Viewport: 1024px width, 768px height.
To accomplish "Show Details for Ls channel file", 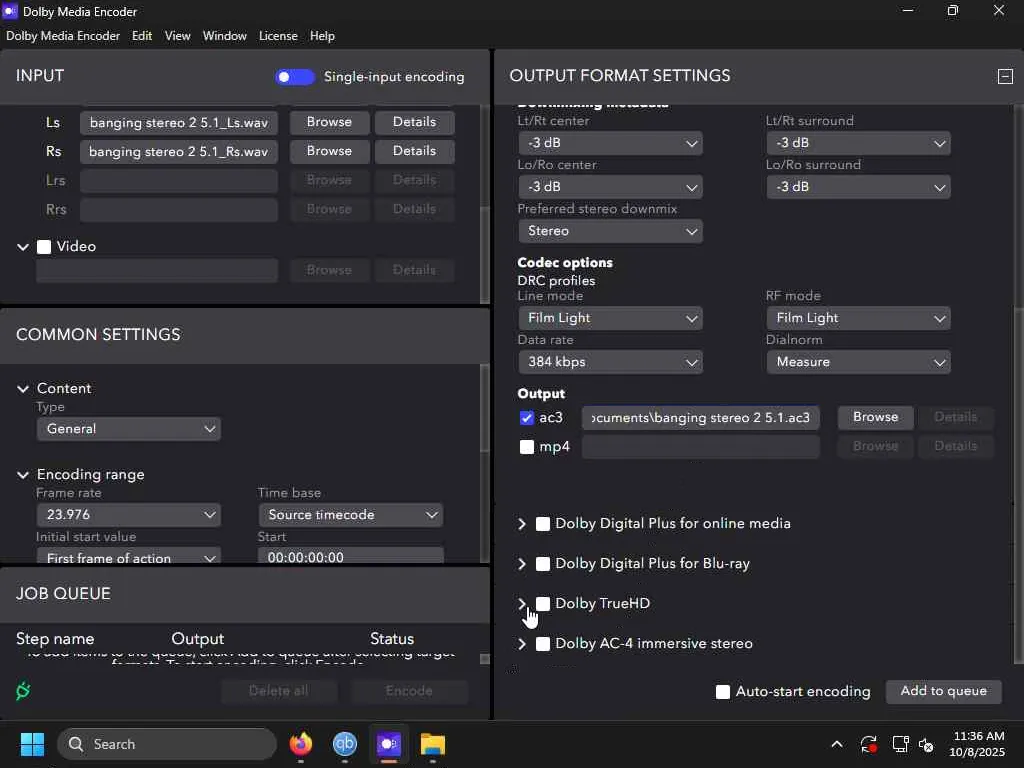I will [414, 122].
